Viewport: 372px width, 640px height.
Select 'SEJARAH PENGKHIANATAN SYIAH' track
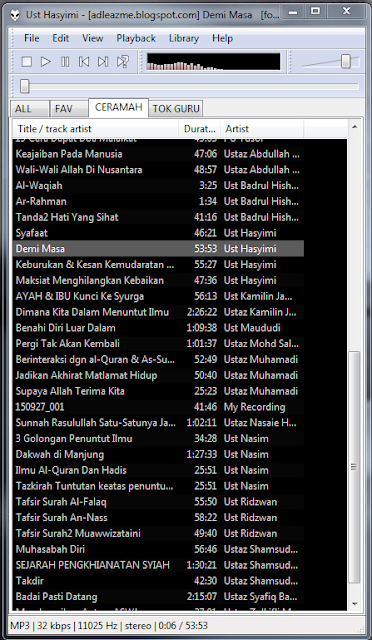(x=158, y=565)
